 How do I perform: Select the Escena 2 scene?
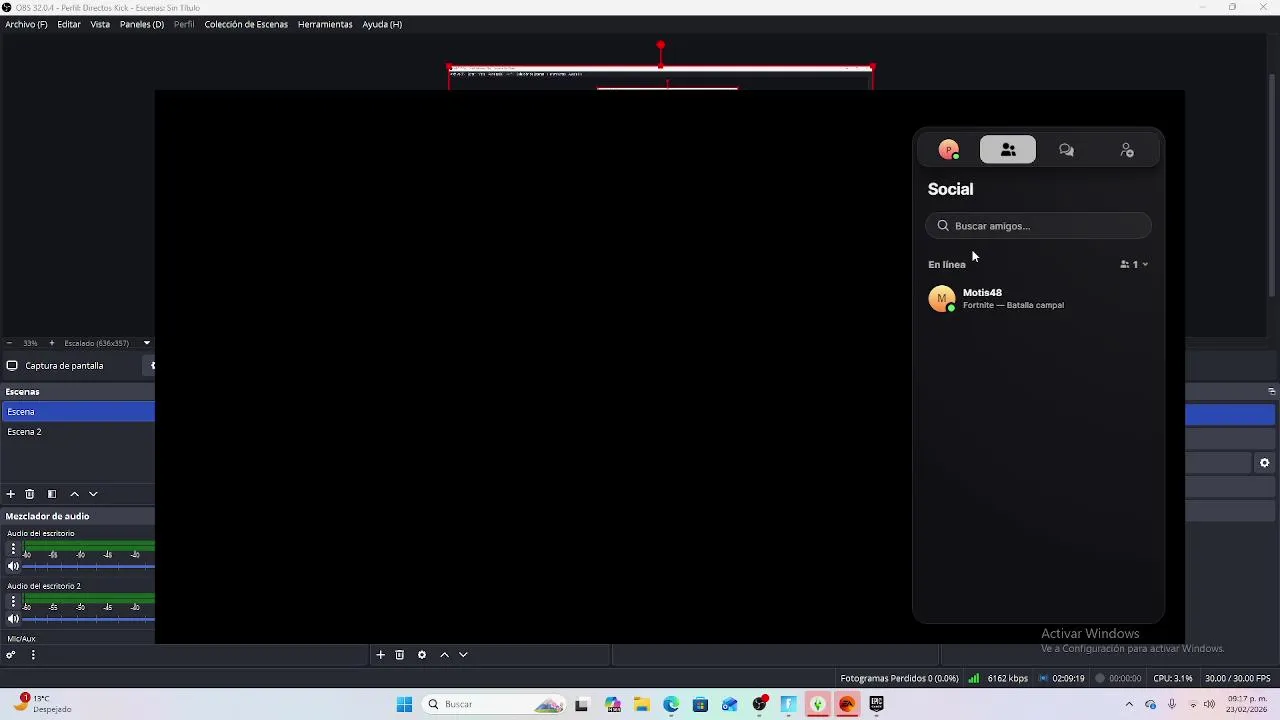coord(78,432)
